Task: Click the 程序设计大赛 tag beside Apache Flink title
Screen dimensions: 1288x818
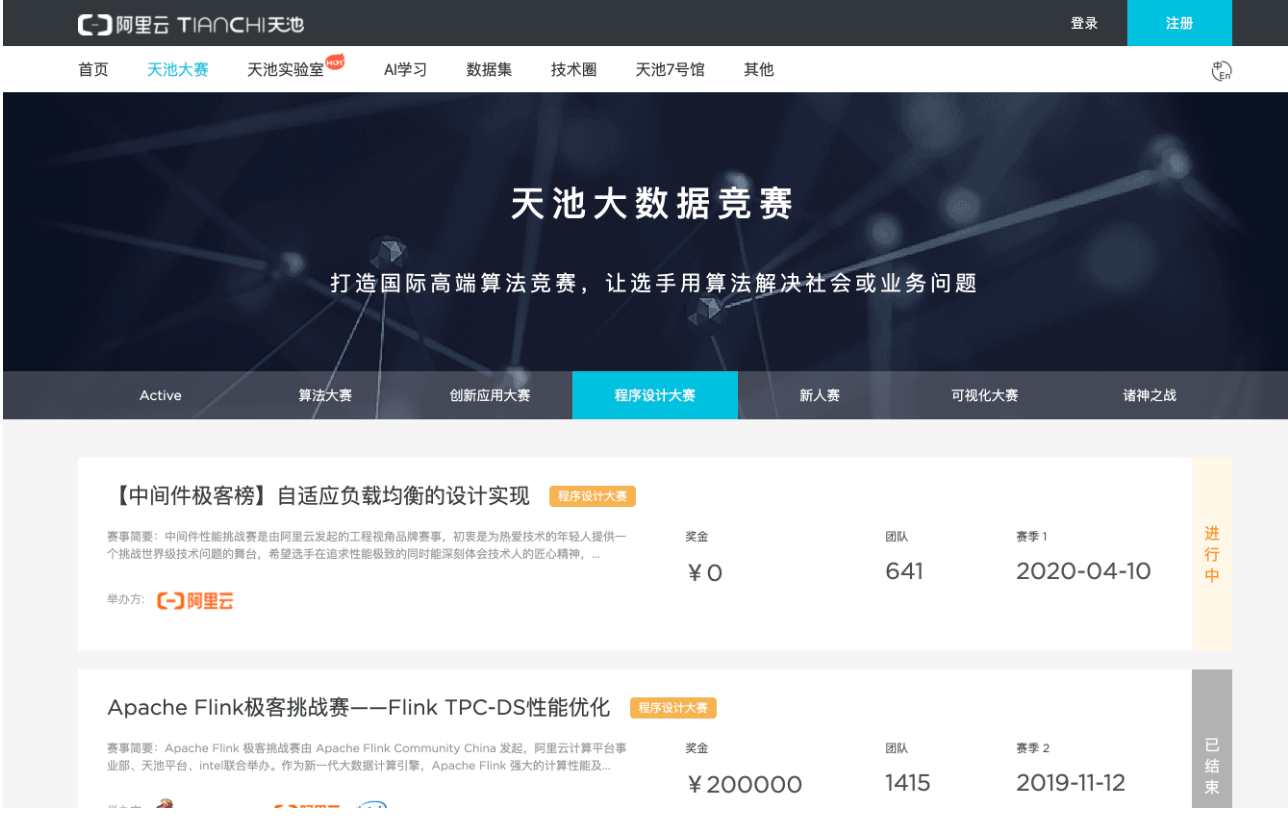Action: point(673,708)
